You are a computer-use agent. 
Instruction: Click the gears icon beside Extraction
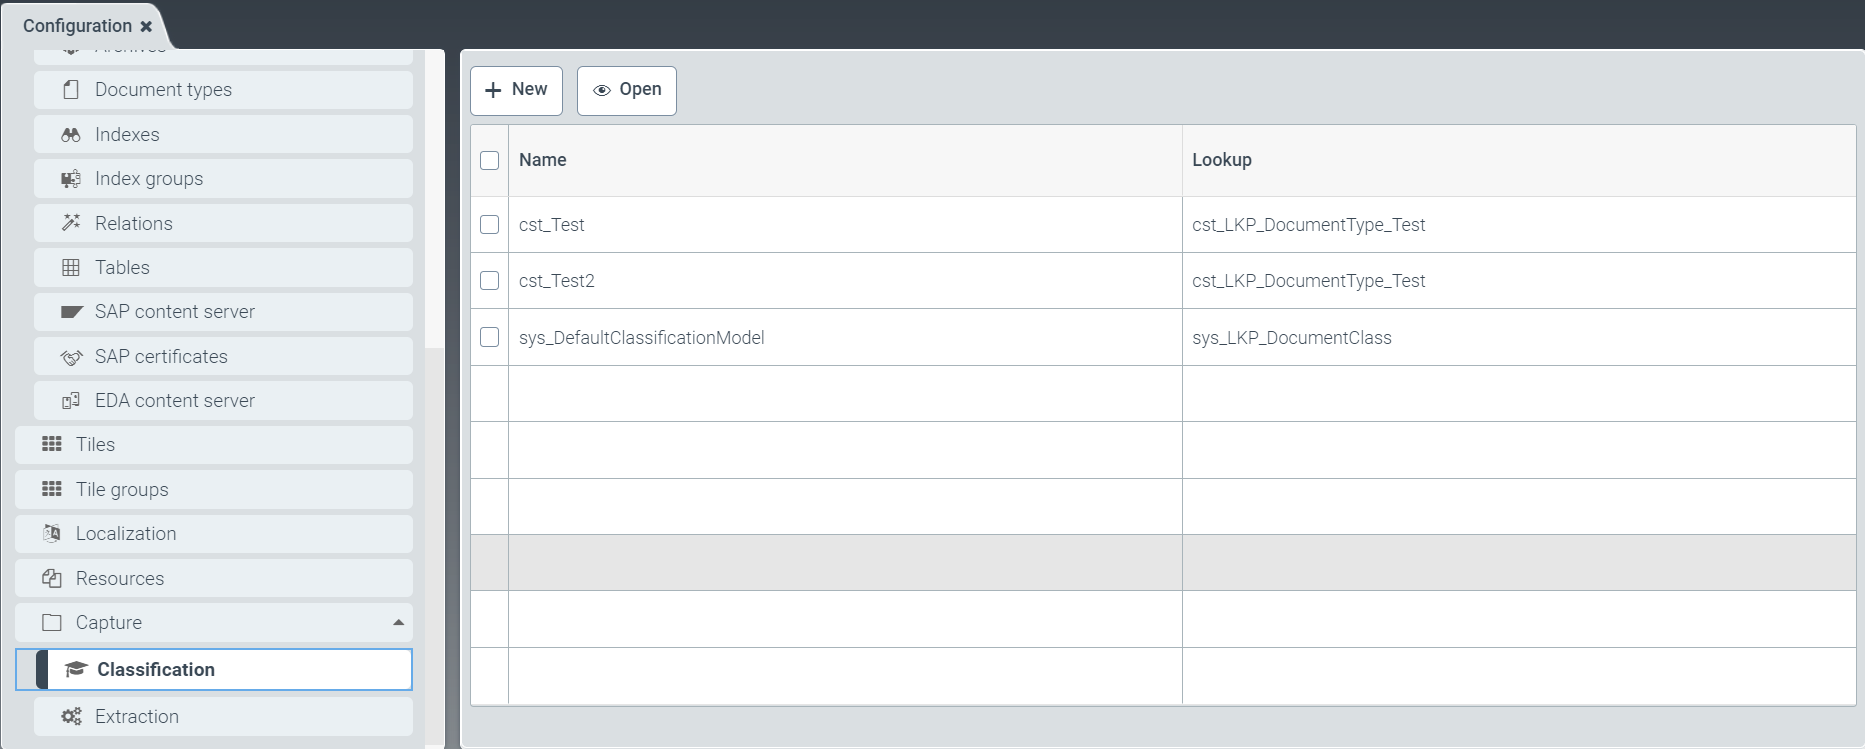[x=71, y=717]
